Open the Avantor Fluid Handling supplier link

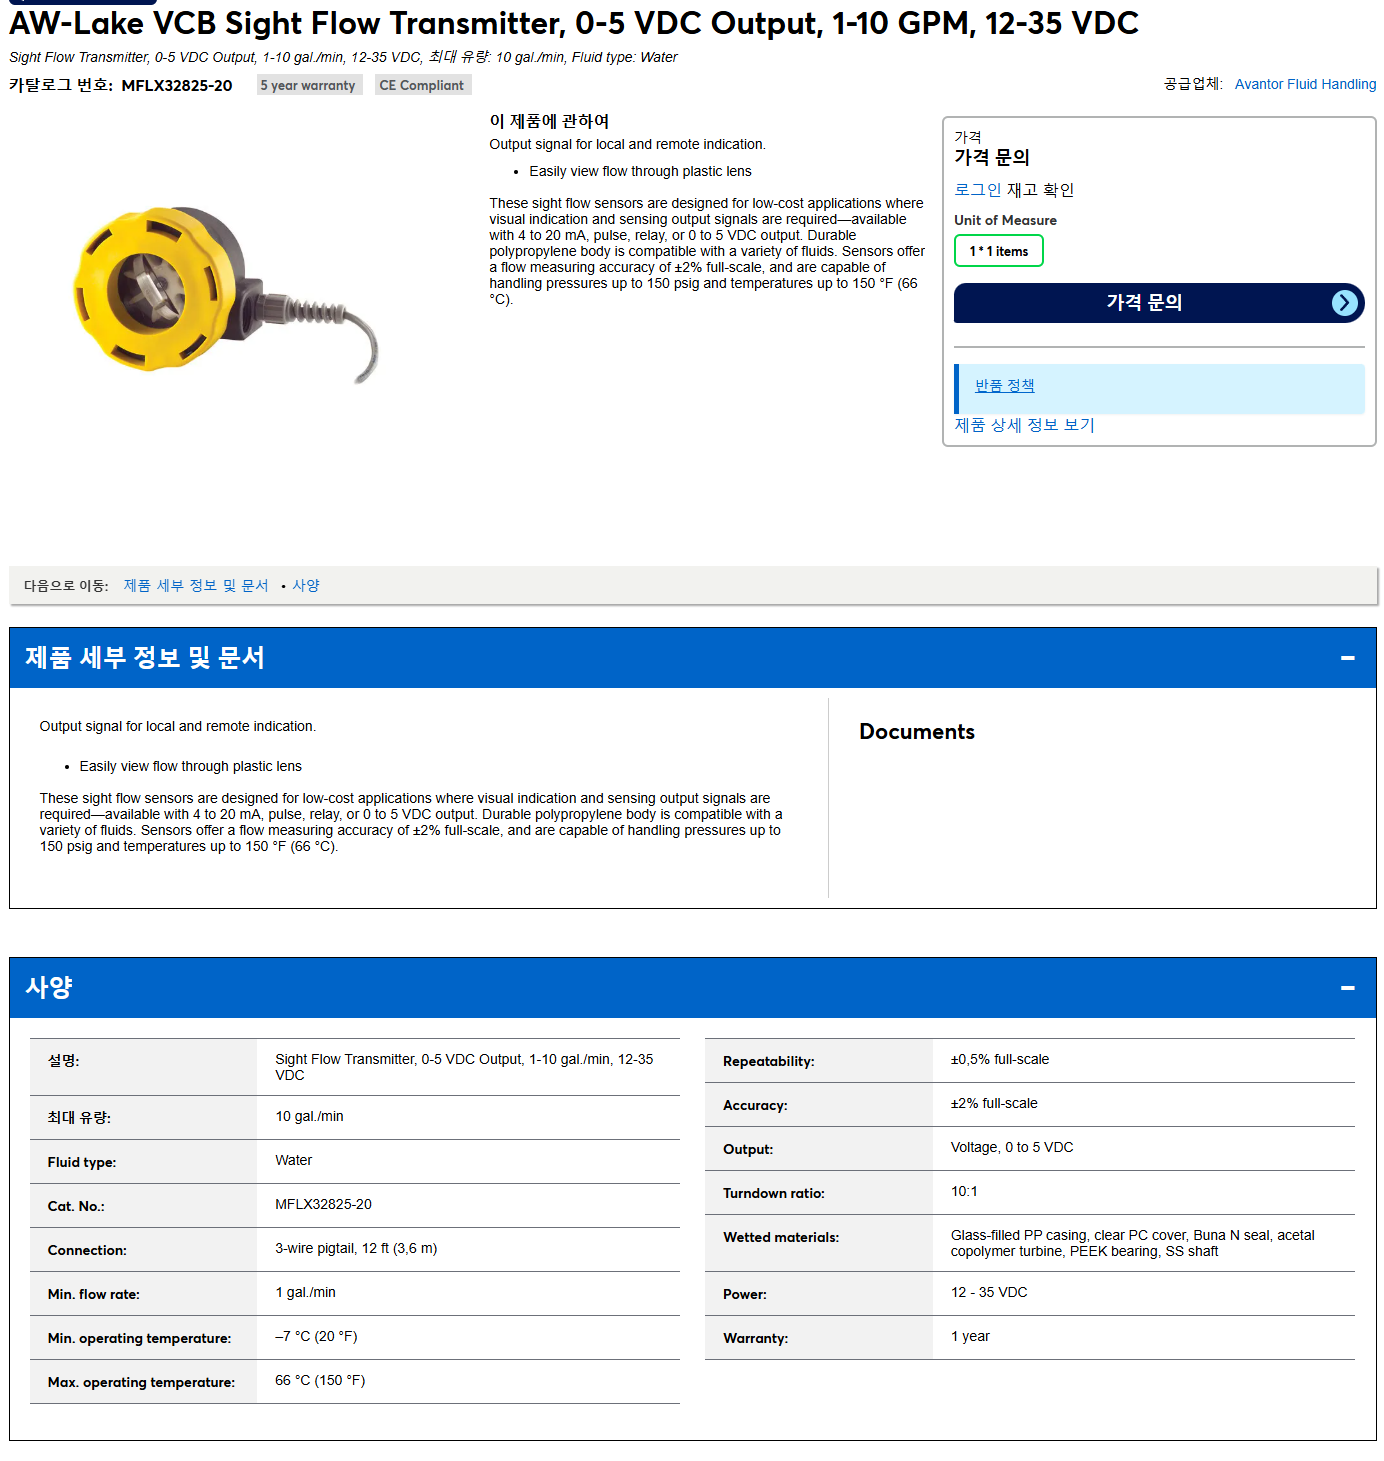click(1305, 84)
